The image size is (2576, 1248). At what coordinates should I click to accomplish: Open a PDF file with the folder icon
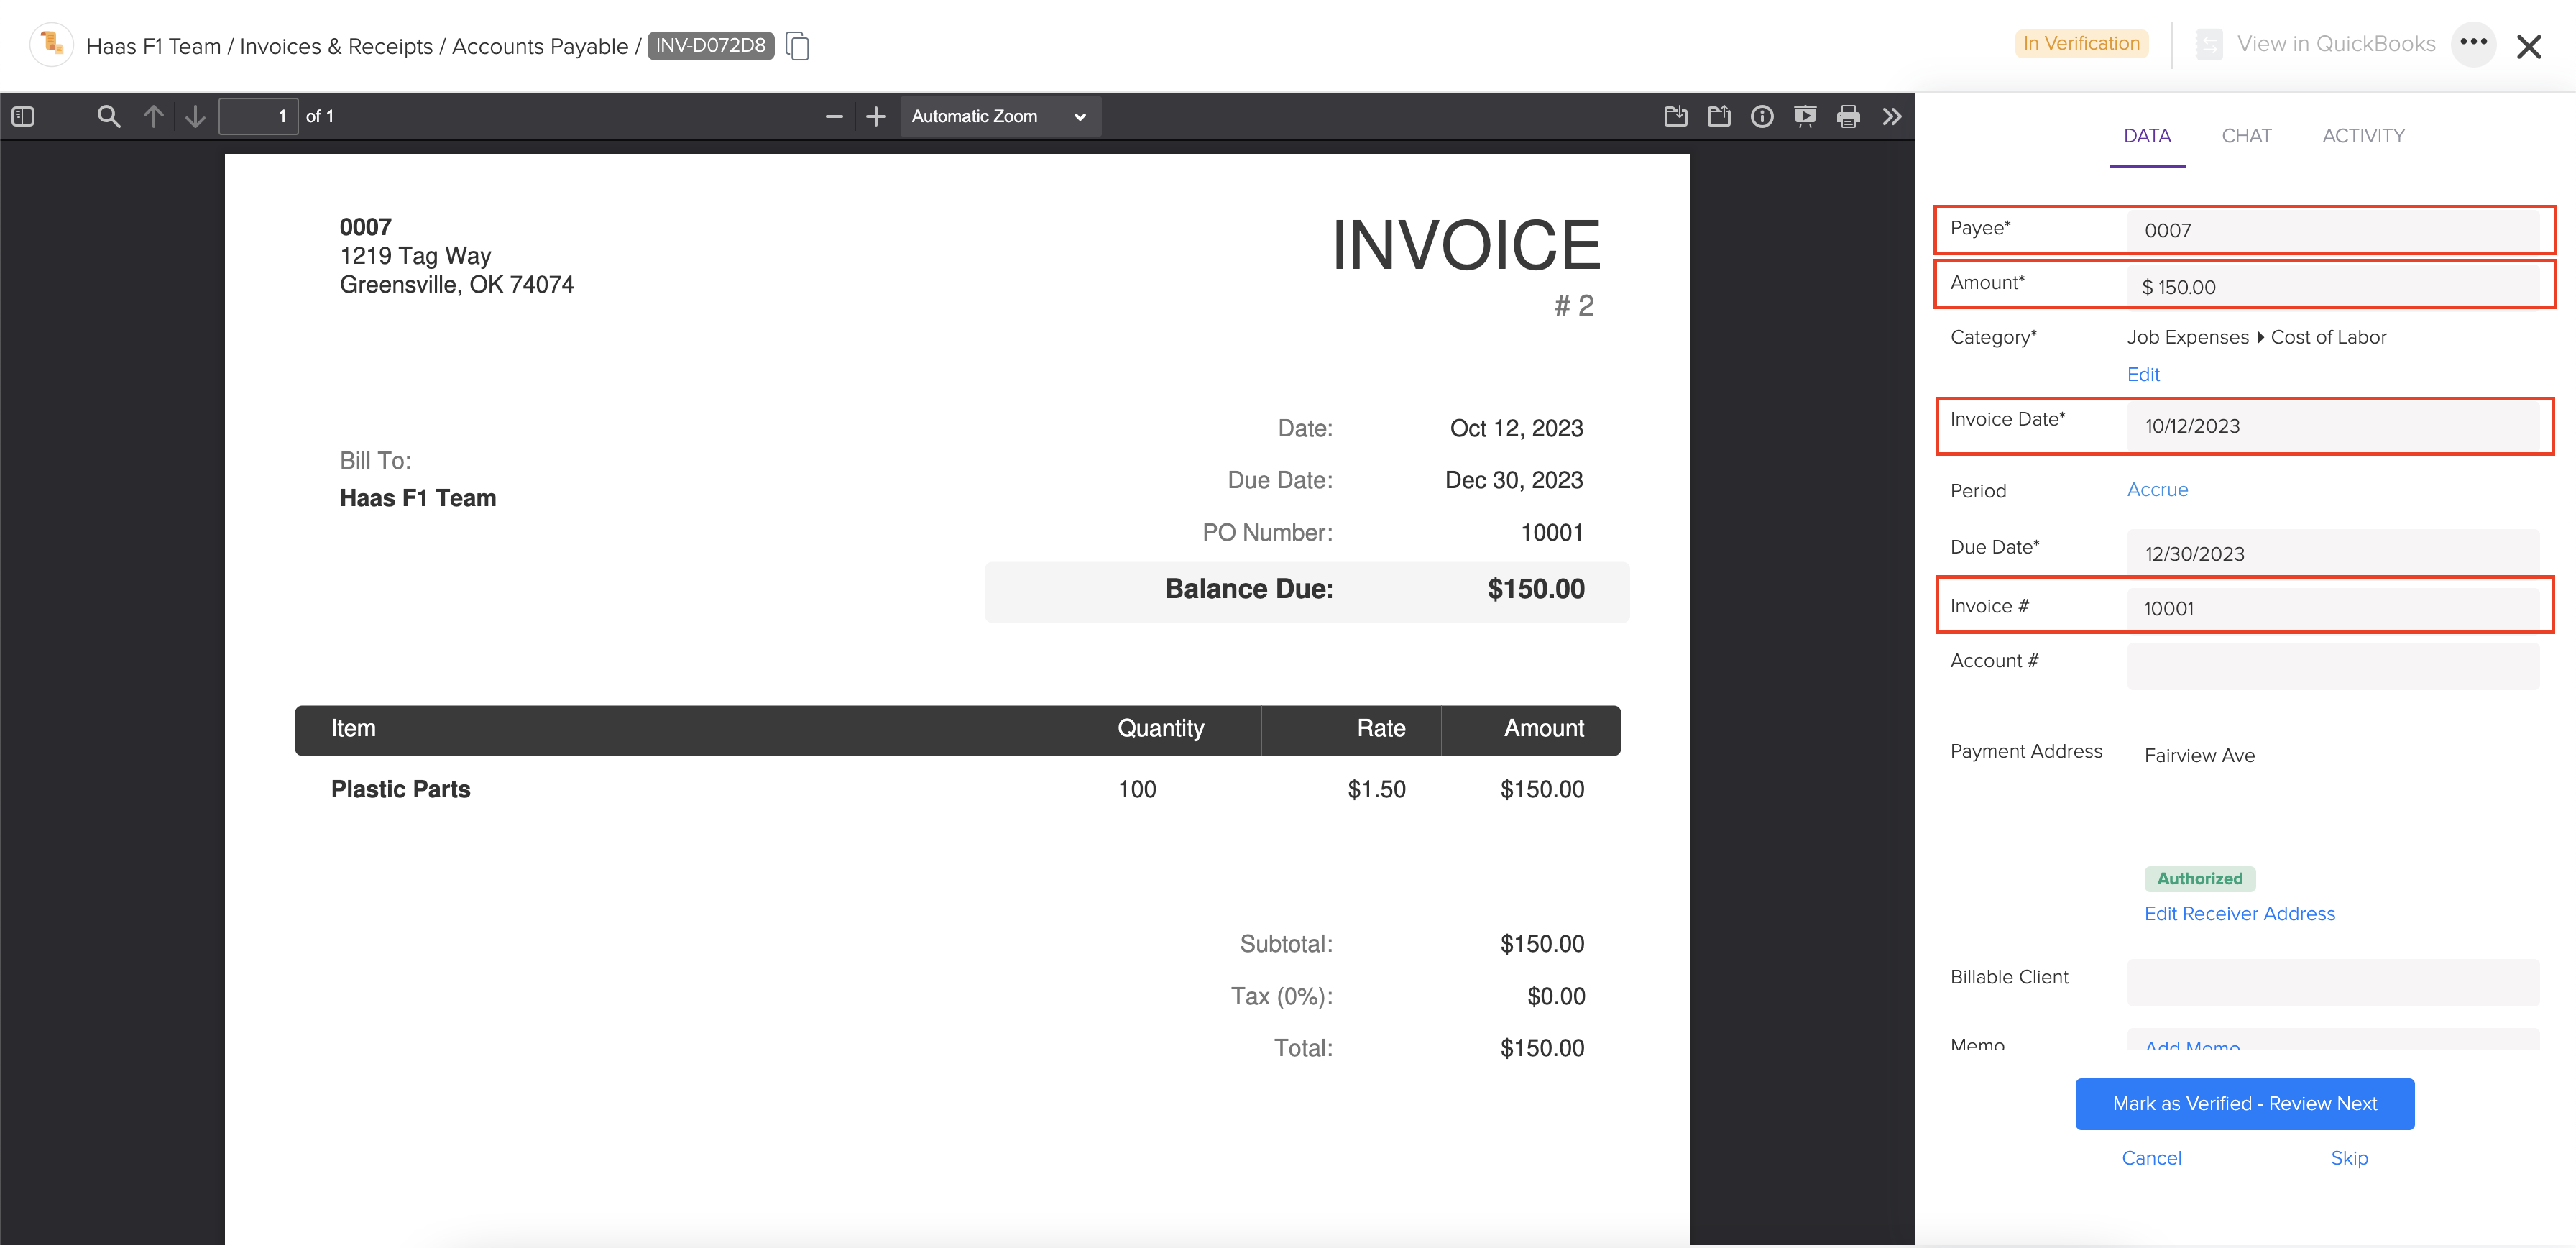click(x=1676, y=115)
